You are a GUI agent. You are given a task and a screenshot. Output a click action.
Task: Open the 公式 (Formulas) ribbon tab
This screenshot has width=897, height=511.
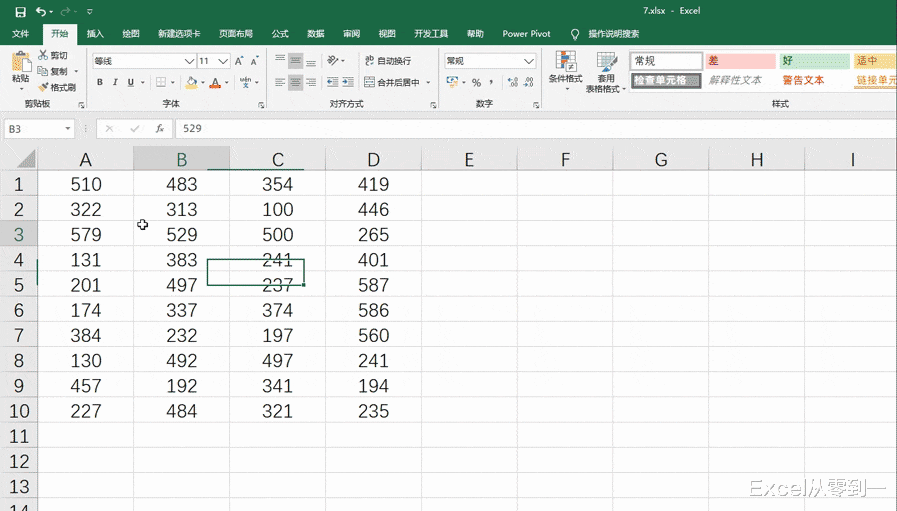(280, 34)
